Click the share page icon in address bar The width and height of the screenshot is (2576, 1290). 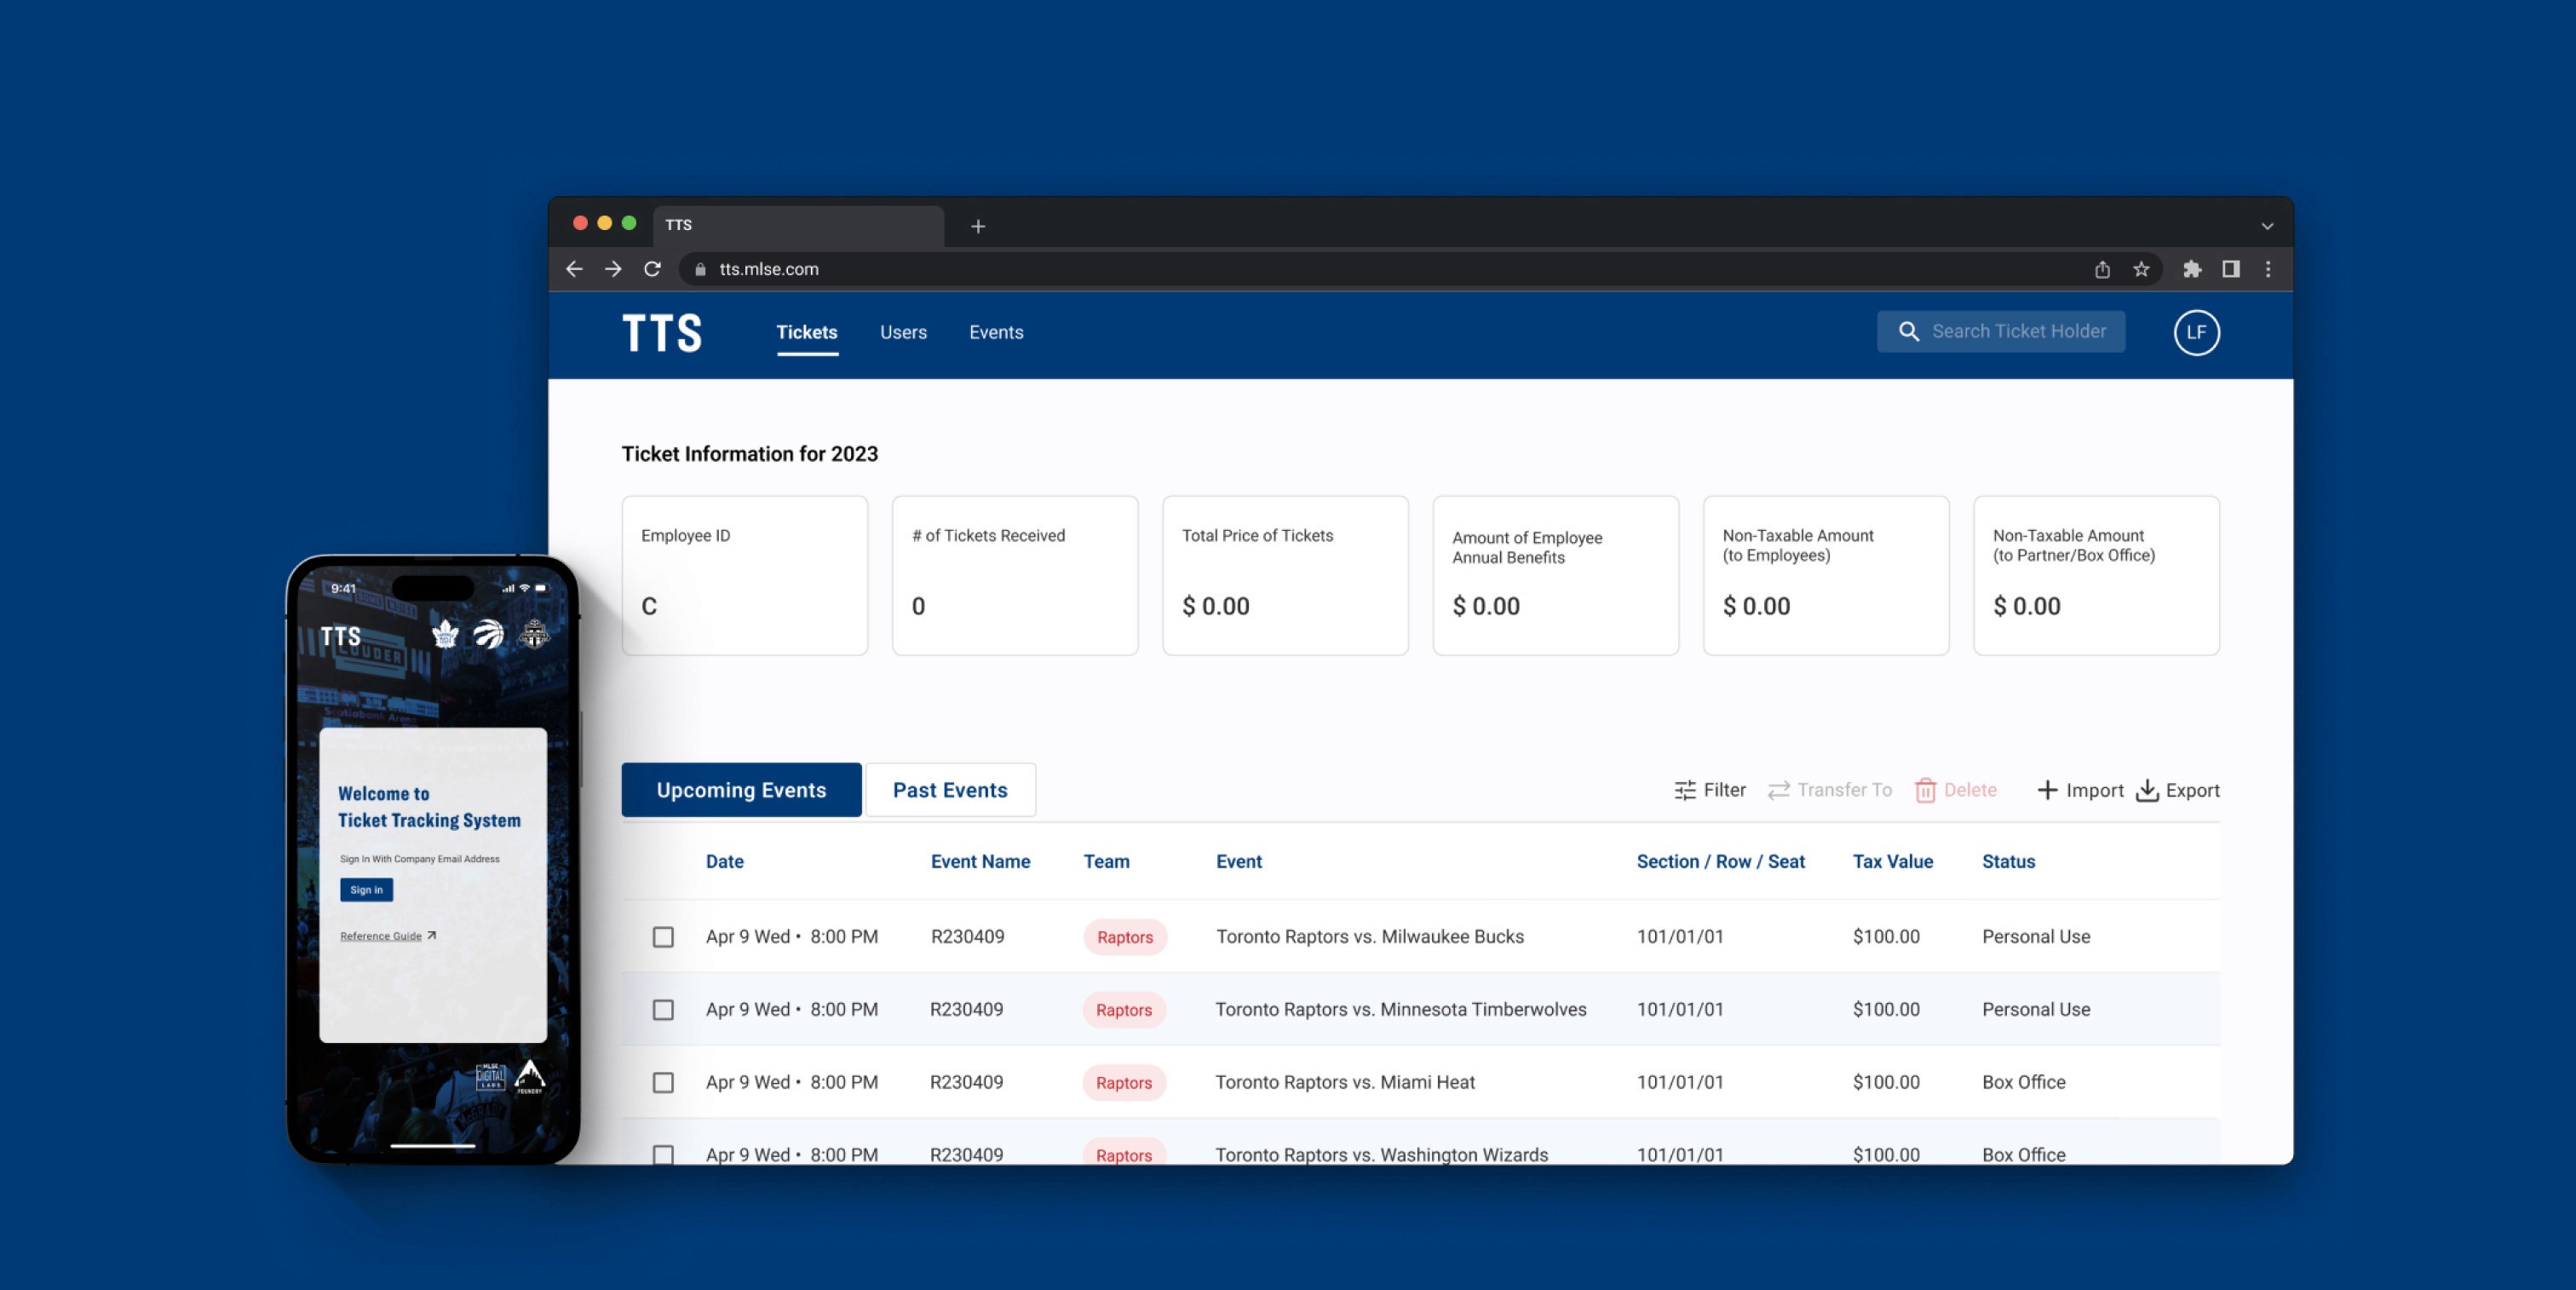point(2102,269)
